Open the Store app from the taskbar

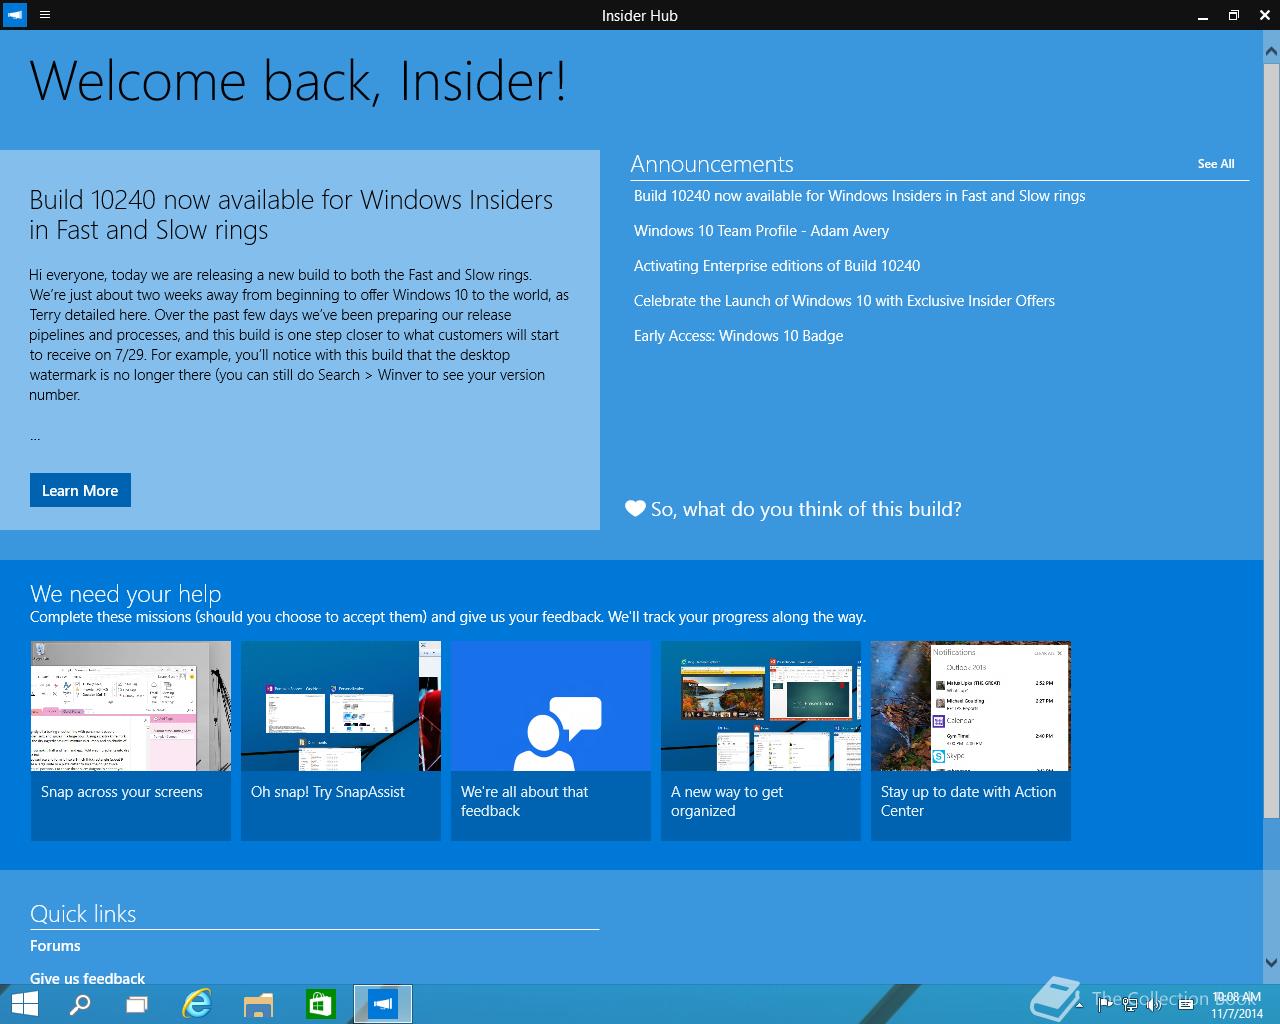coord(320,1004)
